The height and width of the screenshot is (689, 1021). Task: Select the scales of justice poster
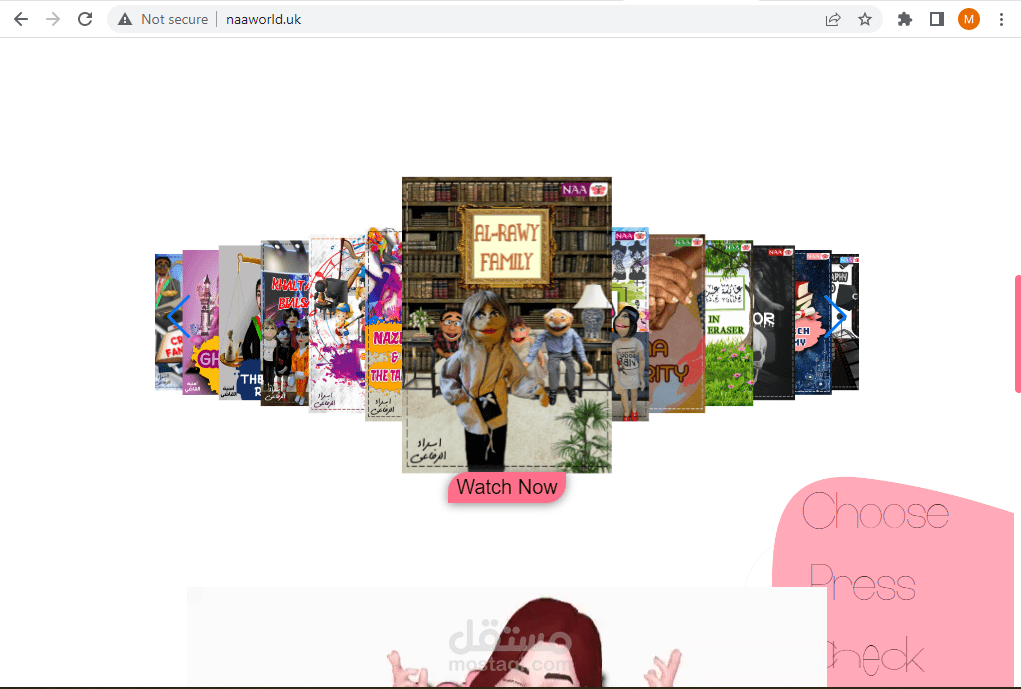tap(239, 322)
